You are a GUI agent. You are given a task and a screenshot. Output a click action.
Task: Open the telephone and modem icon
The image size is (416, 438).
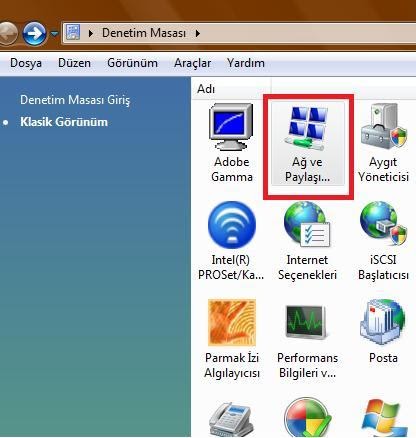click(x=231, y=419)
